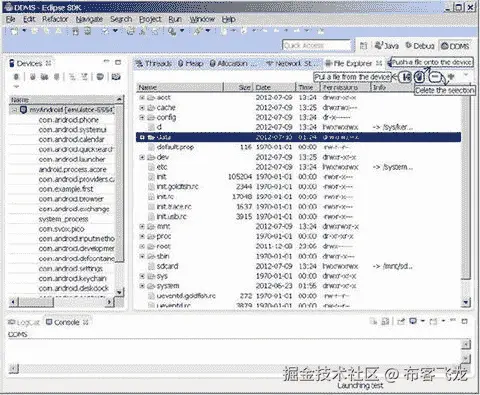Select com.example.first process
480x395 pixels.
click(x=66, y=189)
